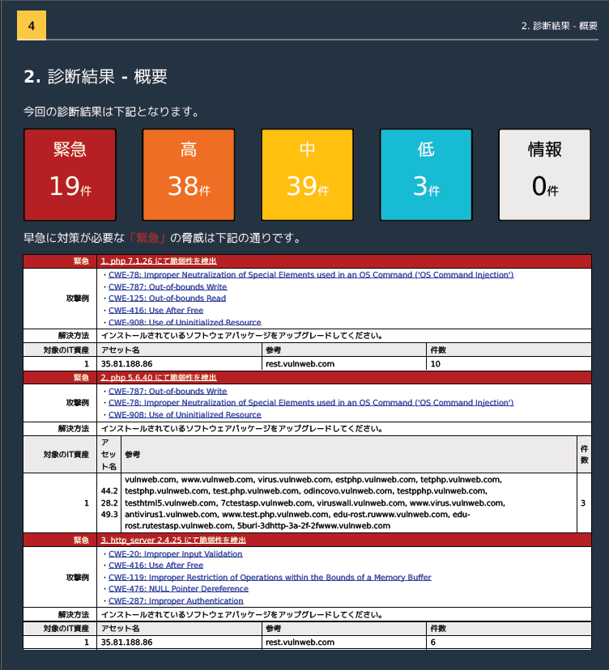Select the orange 高 38件 severity tile
609x670 pixels.
click(x=188, y=174)
